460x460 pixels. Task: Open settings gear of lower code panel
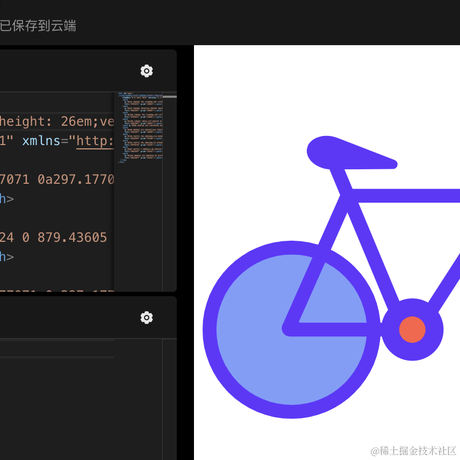tap(147, 317)
